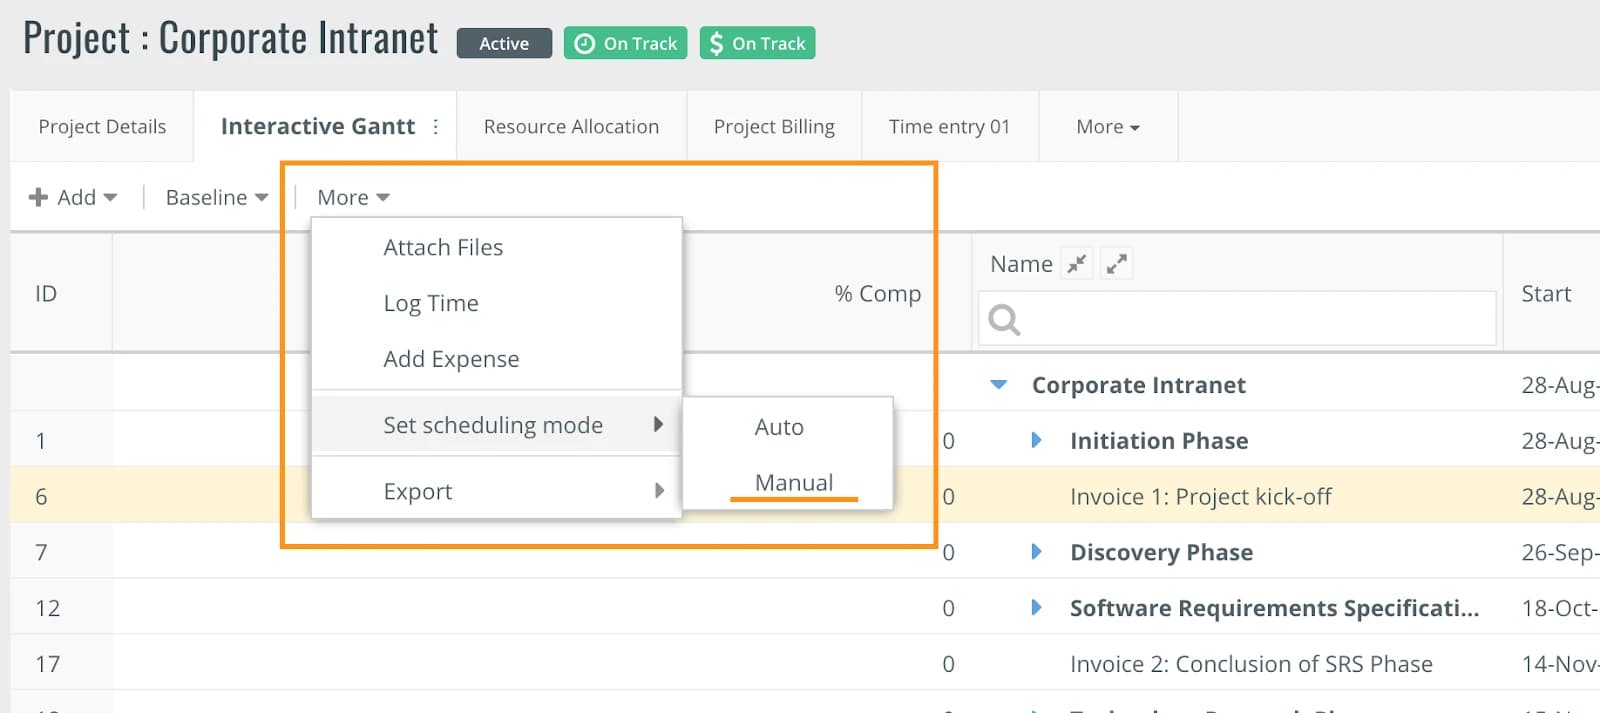Viewport: 1600px width, 713px height.
Task: Click the expand-all arrows icon beside Name
Action: tap(1117, 264)
